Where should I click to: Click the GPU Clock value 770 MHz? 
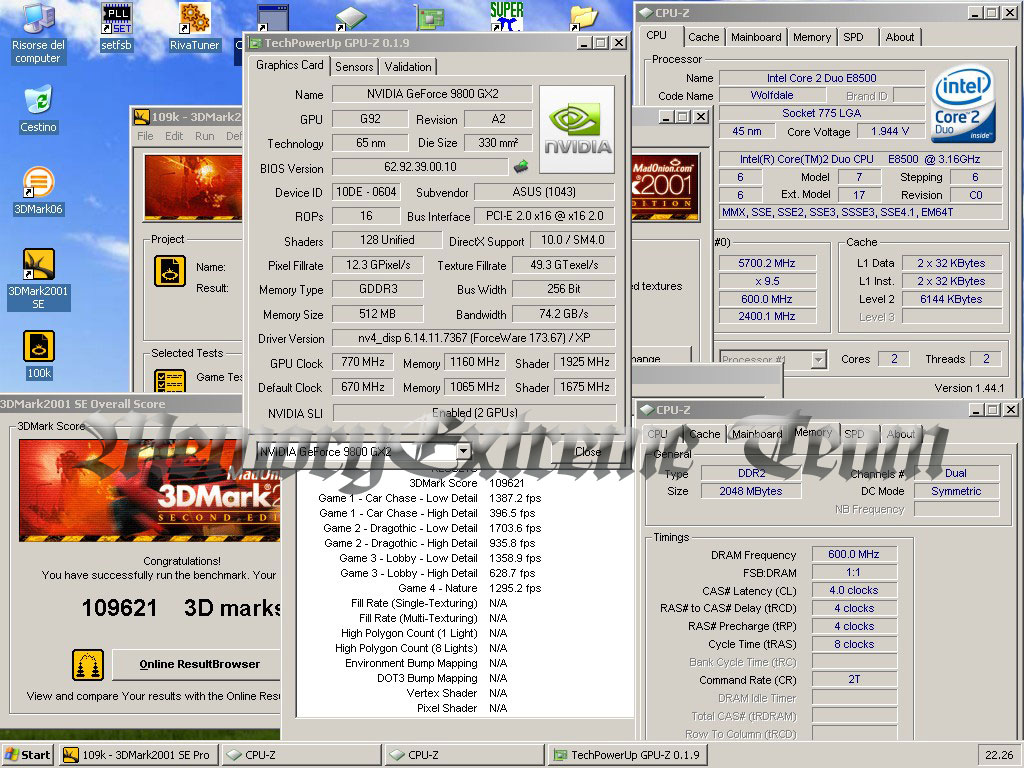point(363,362)
